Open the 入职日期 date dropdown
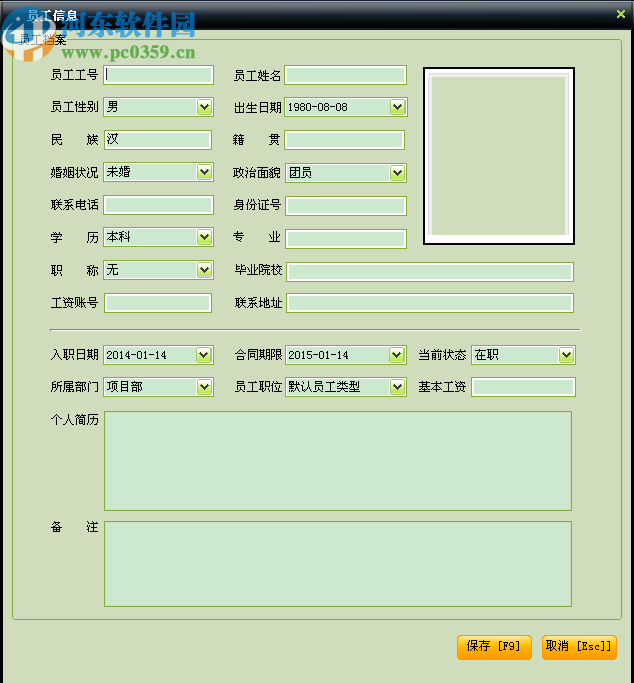Screen dimensions: 634x683 (204, 355)
